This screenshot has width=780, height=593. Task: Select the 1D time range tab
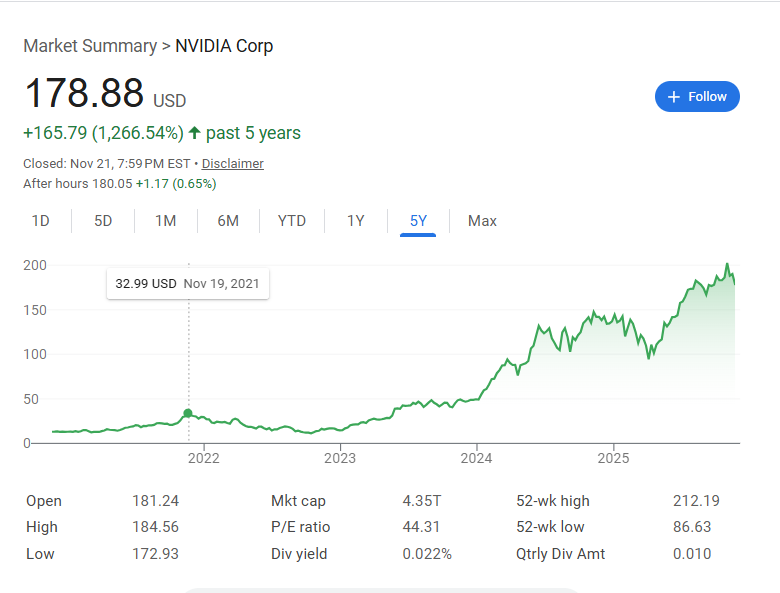[41, 221]
